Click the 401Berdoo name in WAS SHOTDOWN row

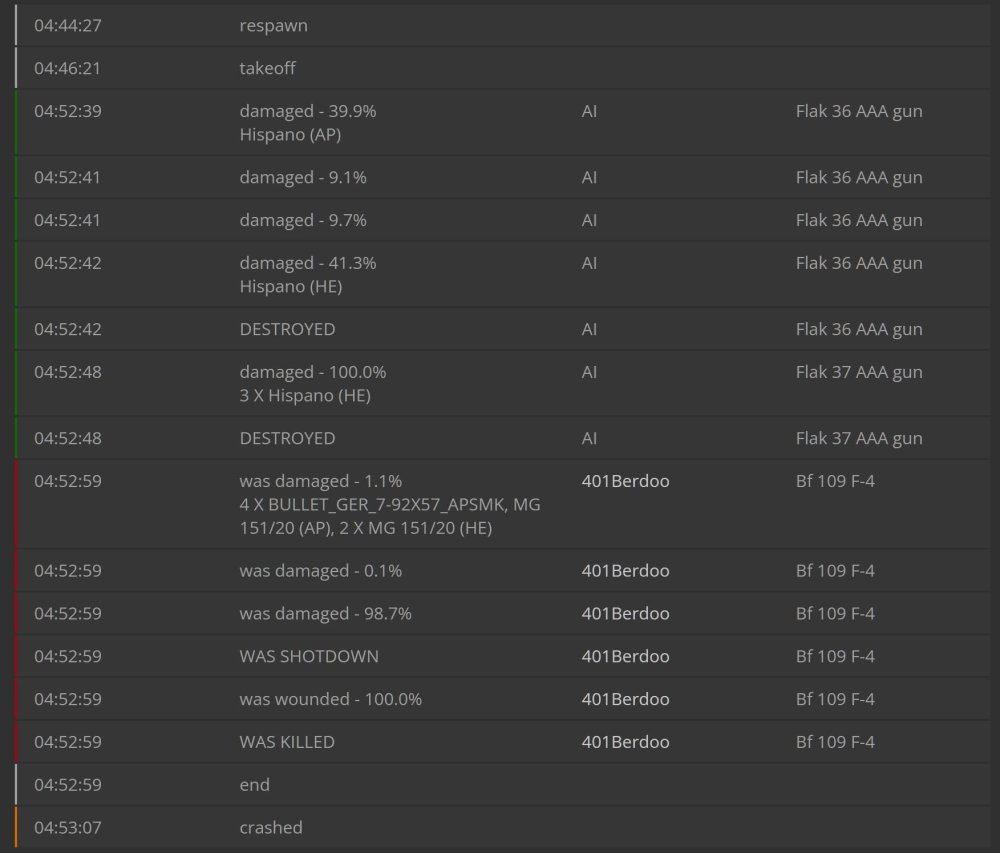(x=625, y=657)
